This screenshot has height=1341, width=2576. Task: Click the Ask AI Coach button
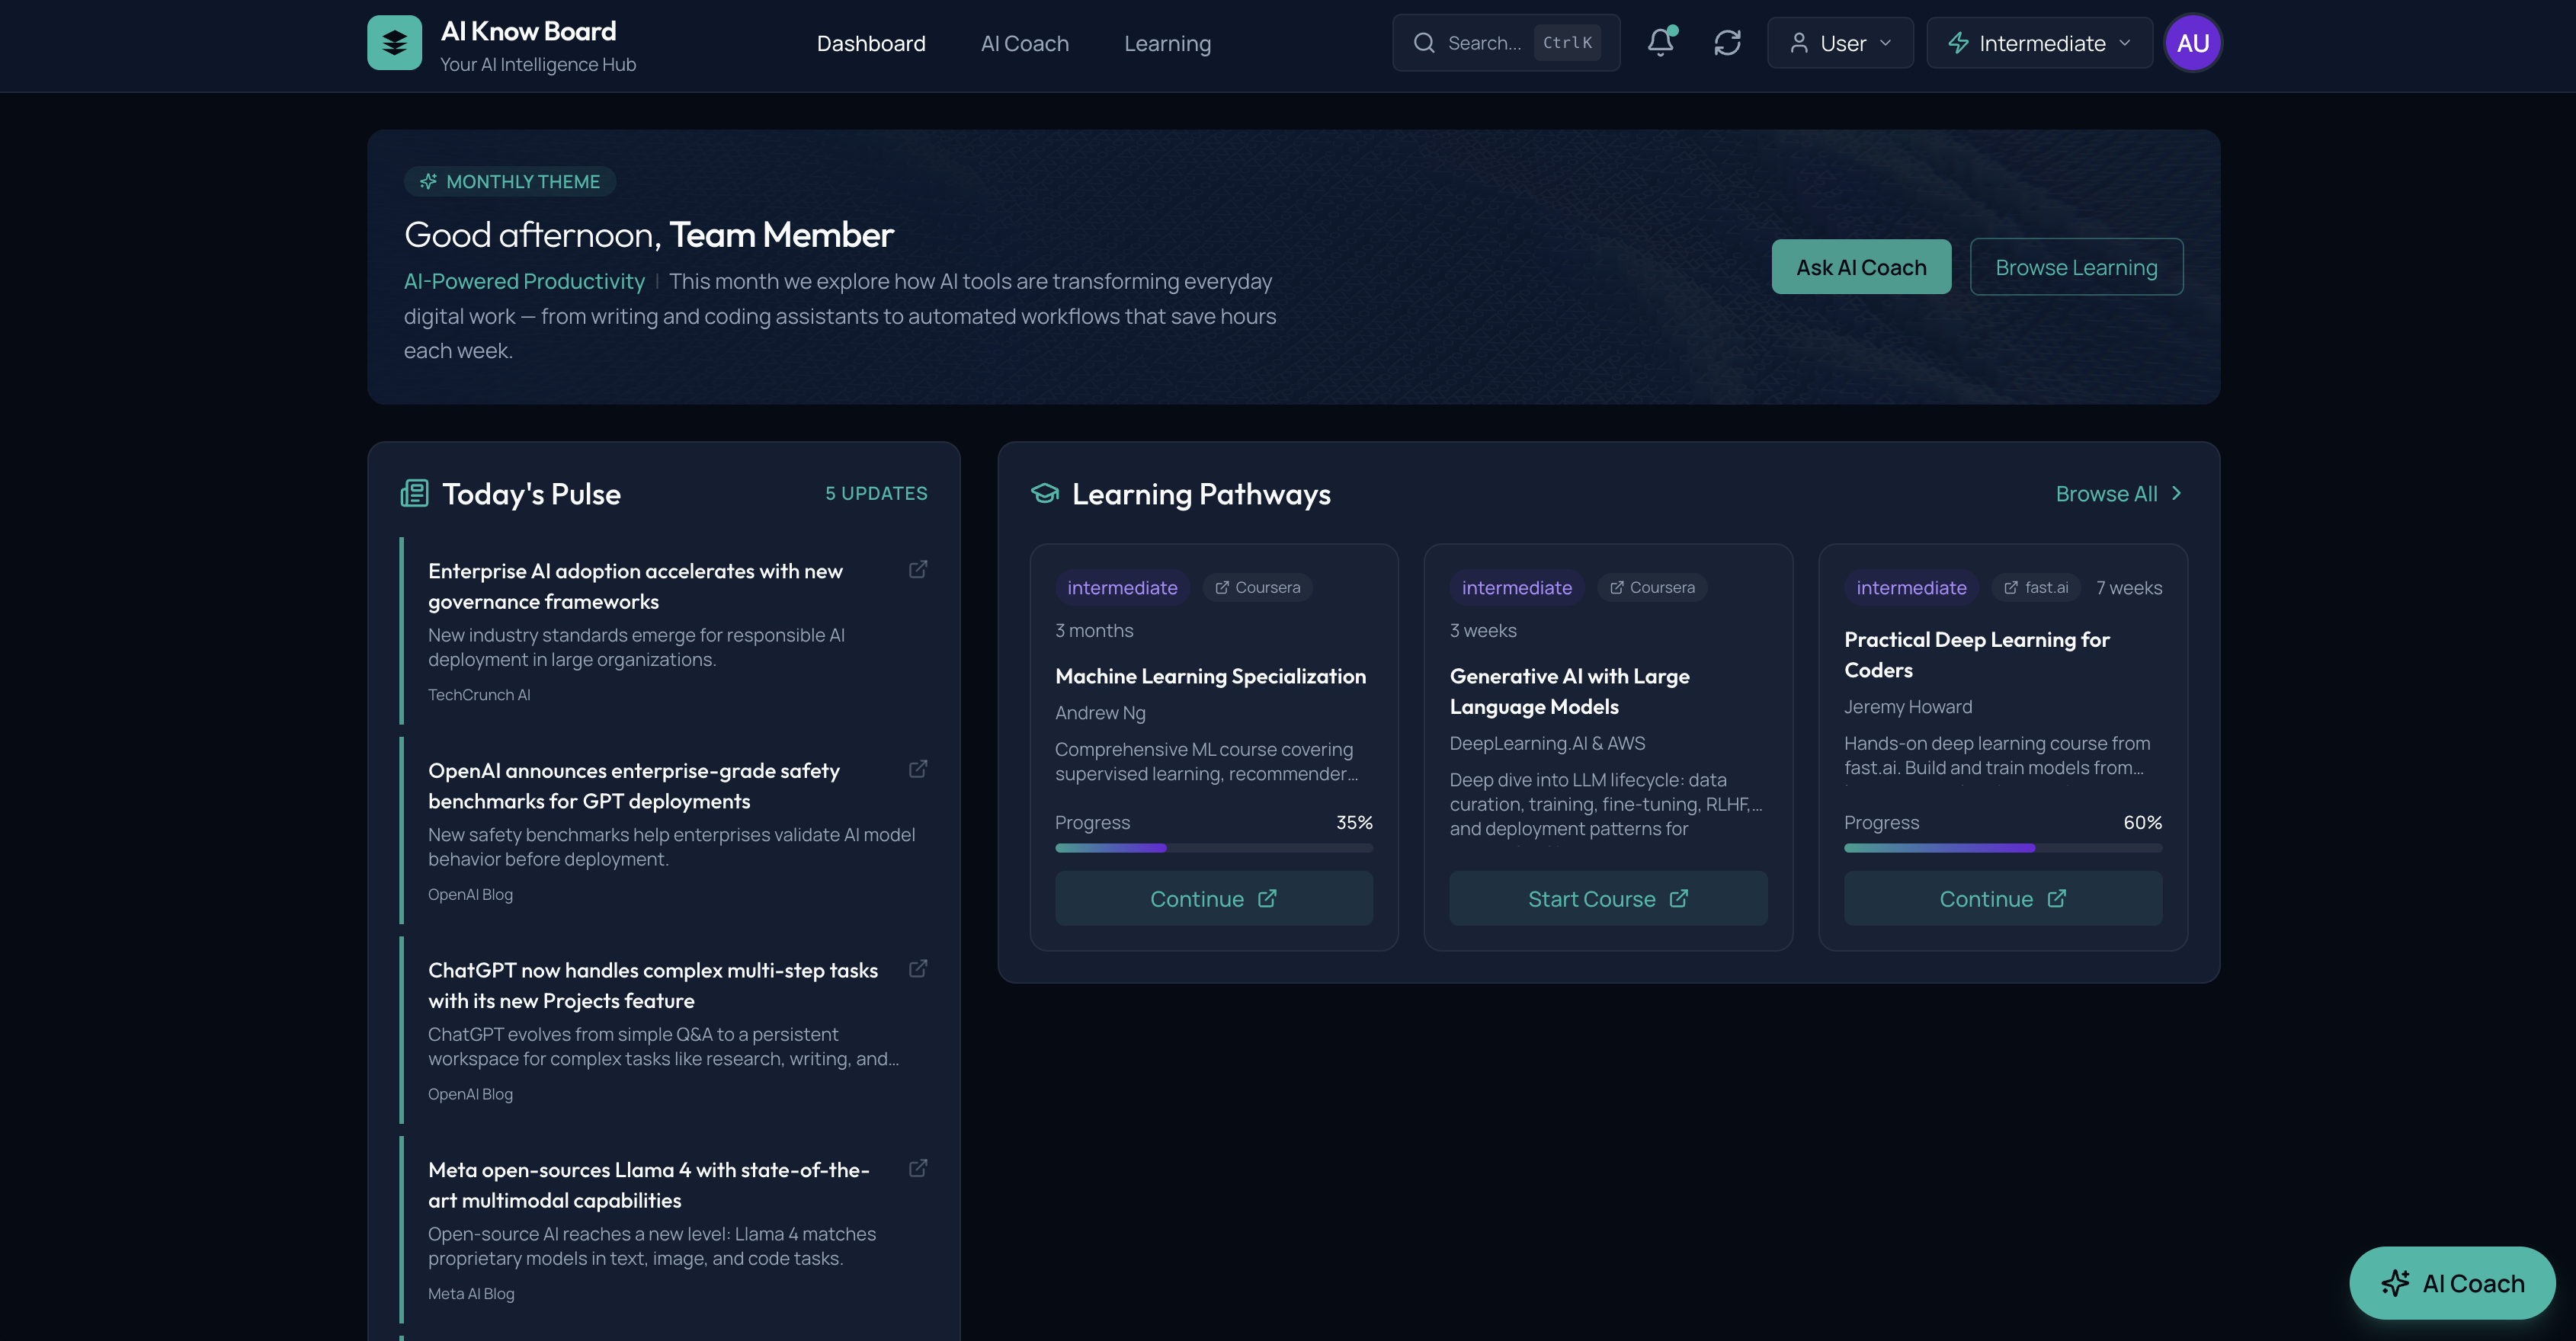click(x=1861, y=267)
